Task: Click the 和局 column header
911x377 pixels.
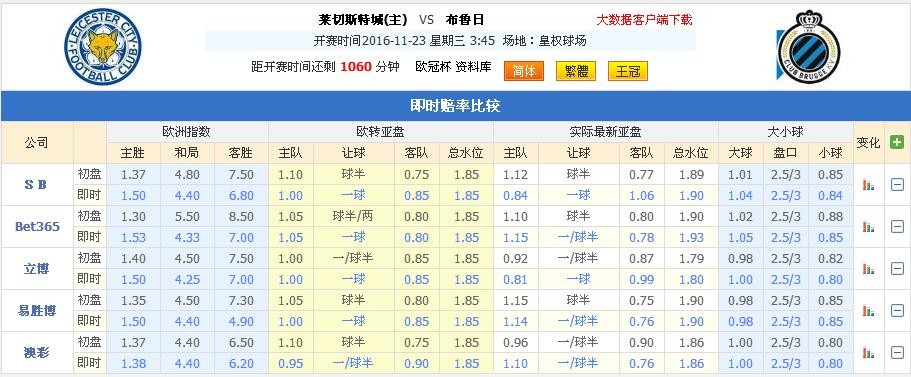Action: pos(186,153)
